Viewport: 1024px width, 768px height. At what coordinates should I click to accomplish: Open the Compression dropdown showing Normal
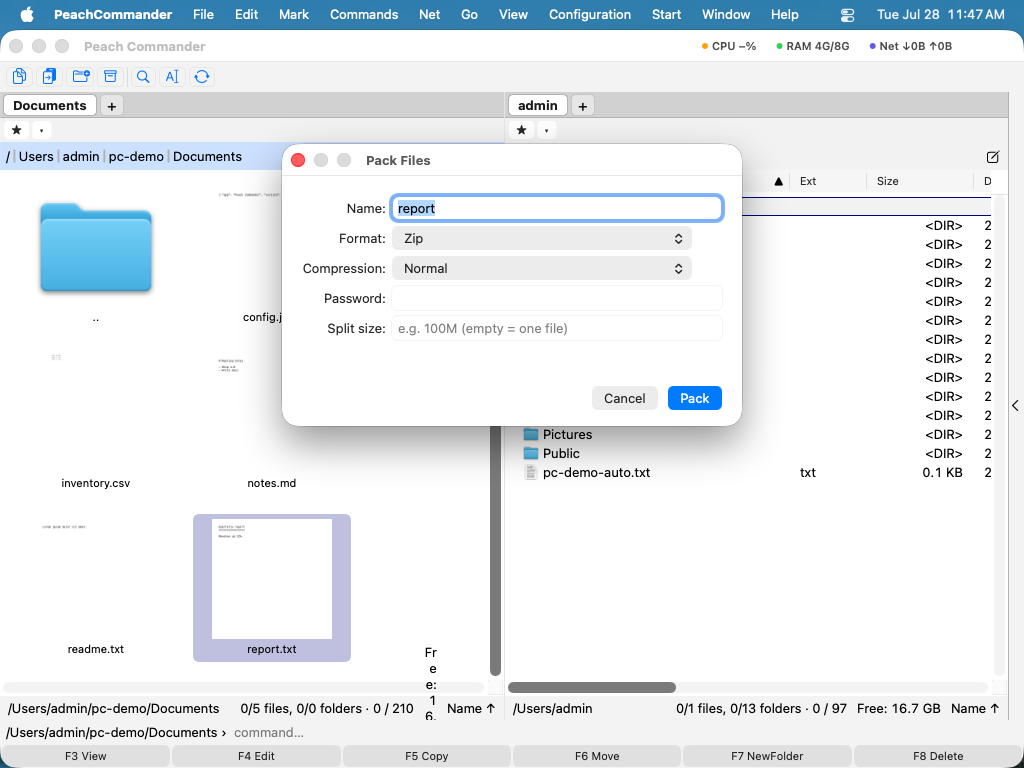pyautogui.click(x=541, y=268)
